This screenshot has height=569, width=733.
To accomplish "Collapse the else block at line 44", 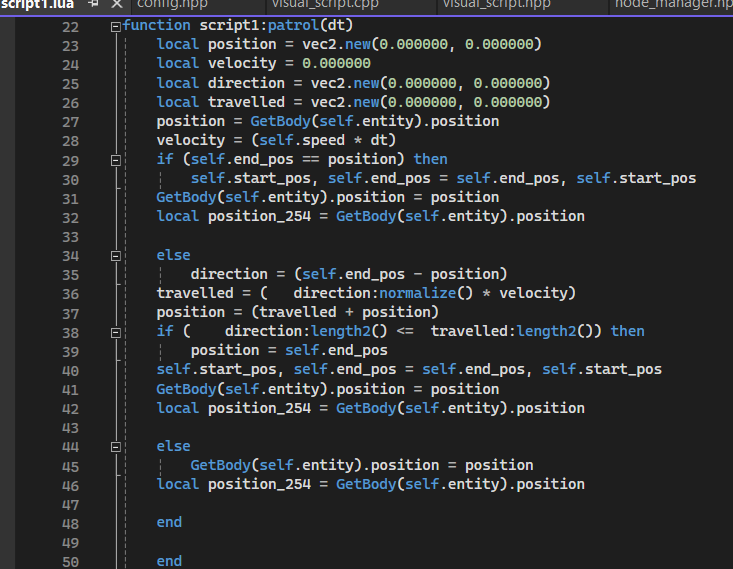I will (x=116, y=446).
